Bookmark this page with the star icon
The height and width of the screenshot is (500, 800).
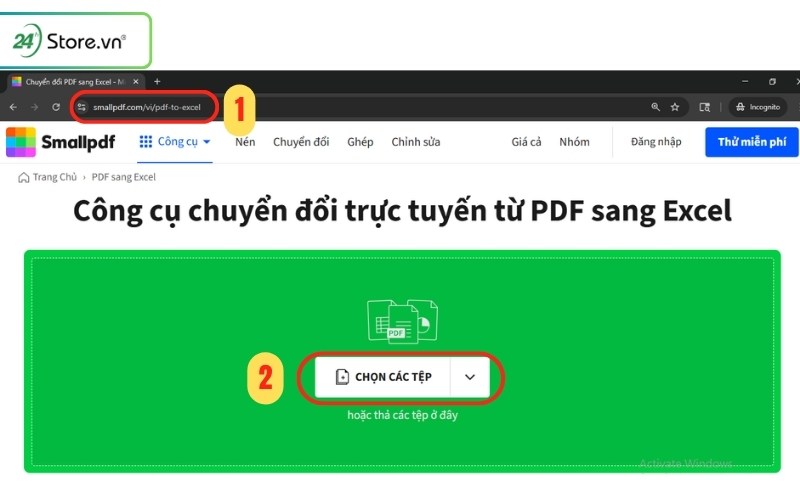point(675,107)
